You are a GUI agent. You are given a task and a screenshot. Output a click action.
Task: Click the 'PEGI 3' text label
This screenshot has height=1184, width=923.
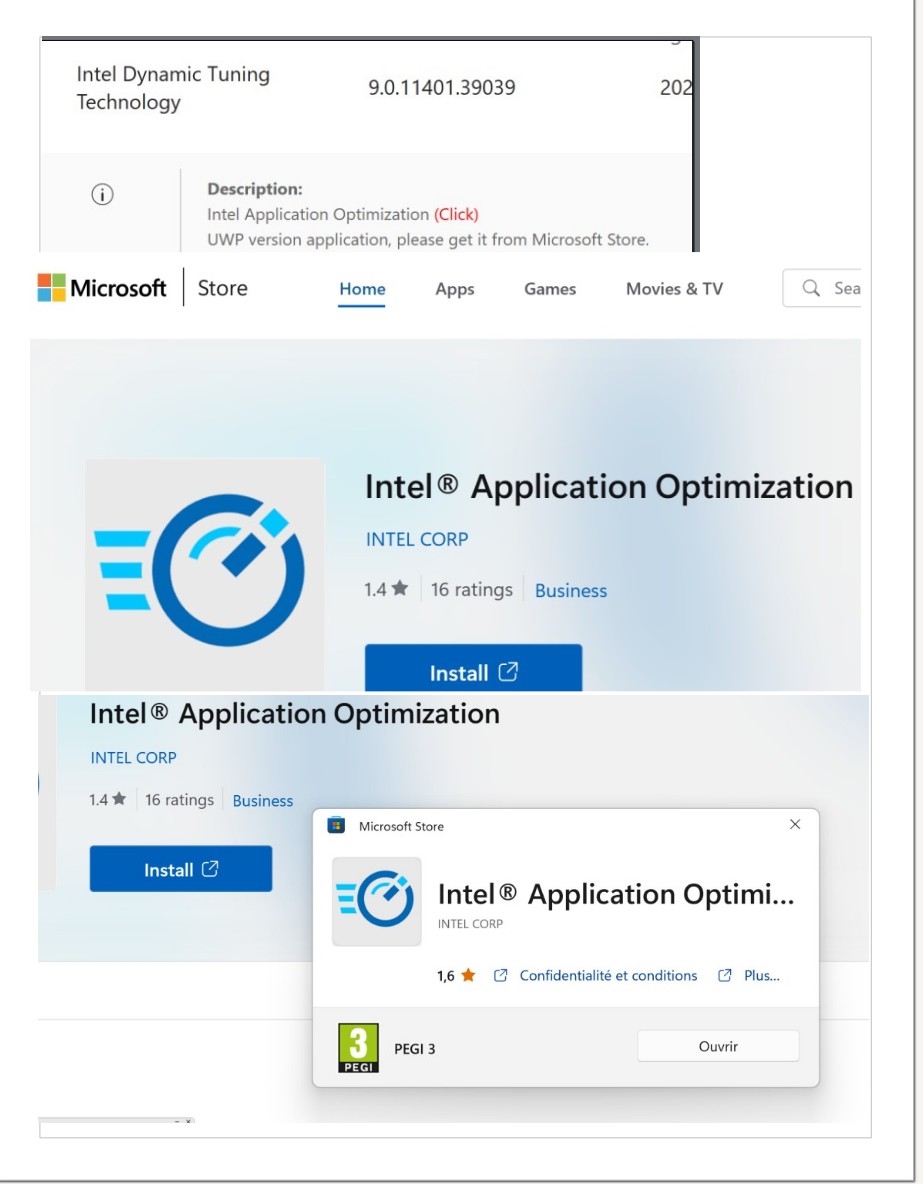point(415,1049)
